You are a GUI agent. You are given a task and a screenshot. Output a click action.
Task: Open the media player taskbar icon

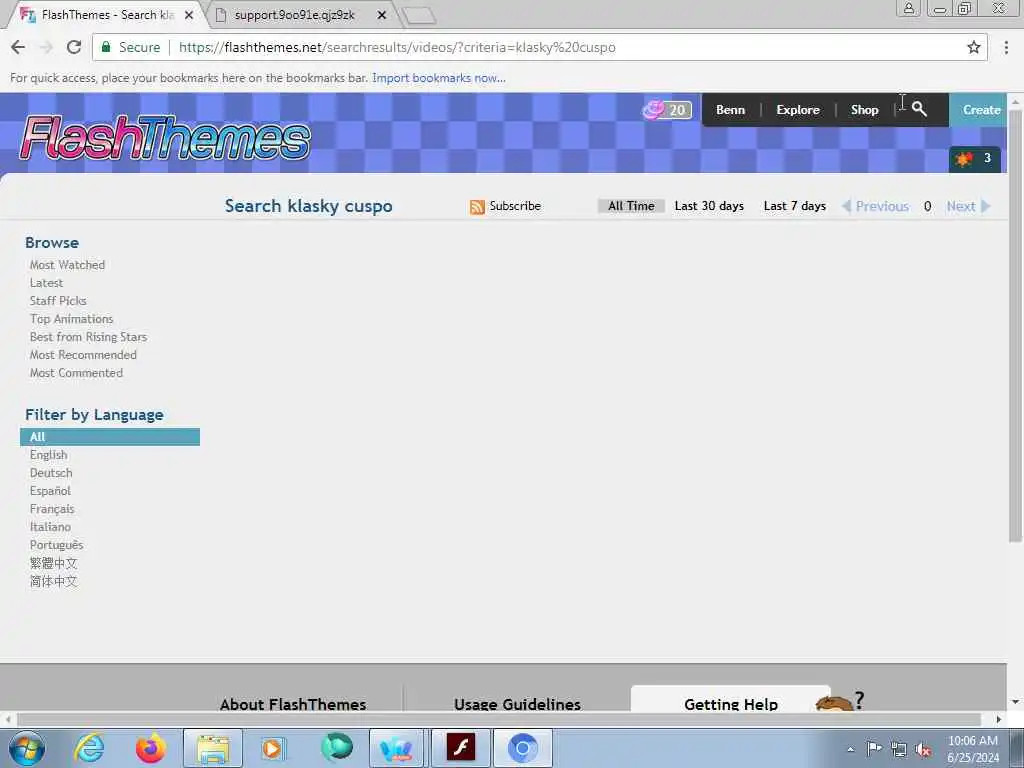(274, 748)
